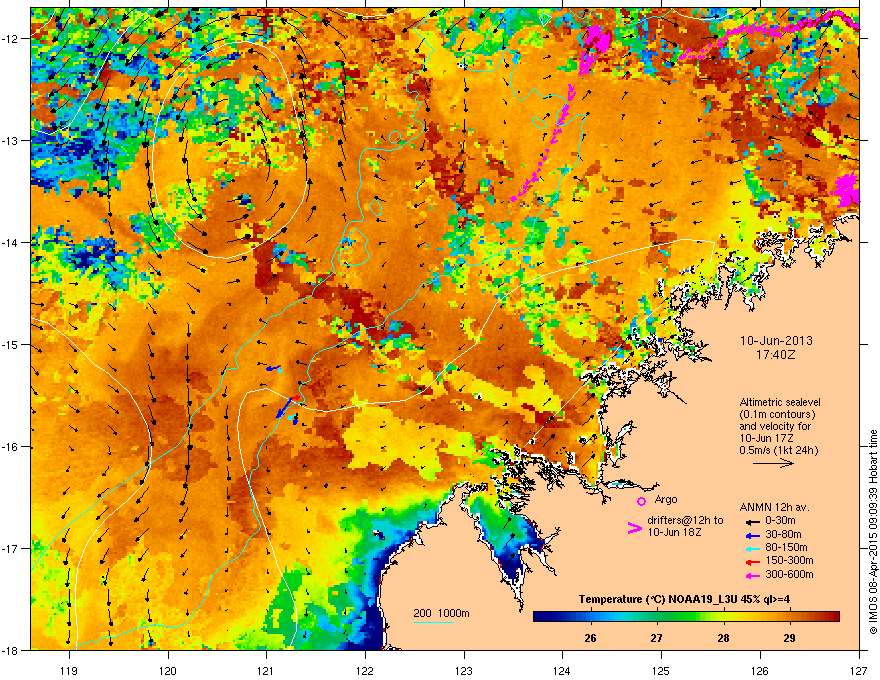Click the color bar label 29
This screenshot has width=880, height=680.
click(x=789, y=638)
